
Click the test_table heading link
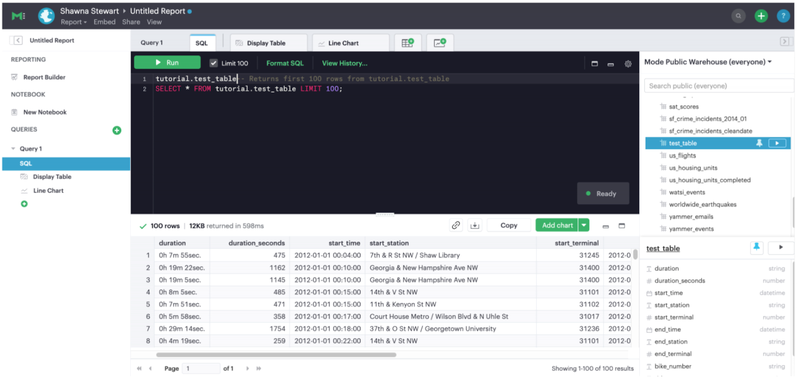coord(663,249)
